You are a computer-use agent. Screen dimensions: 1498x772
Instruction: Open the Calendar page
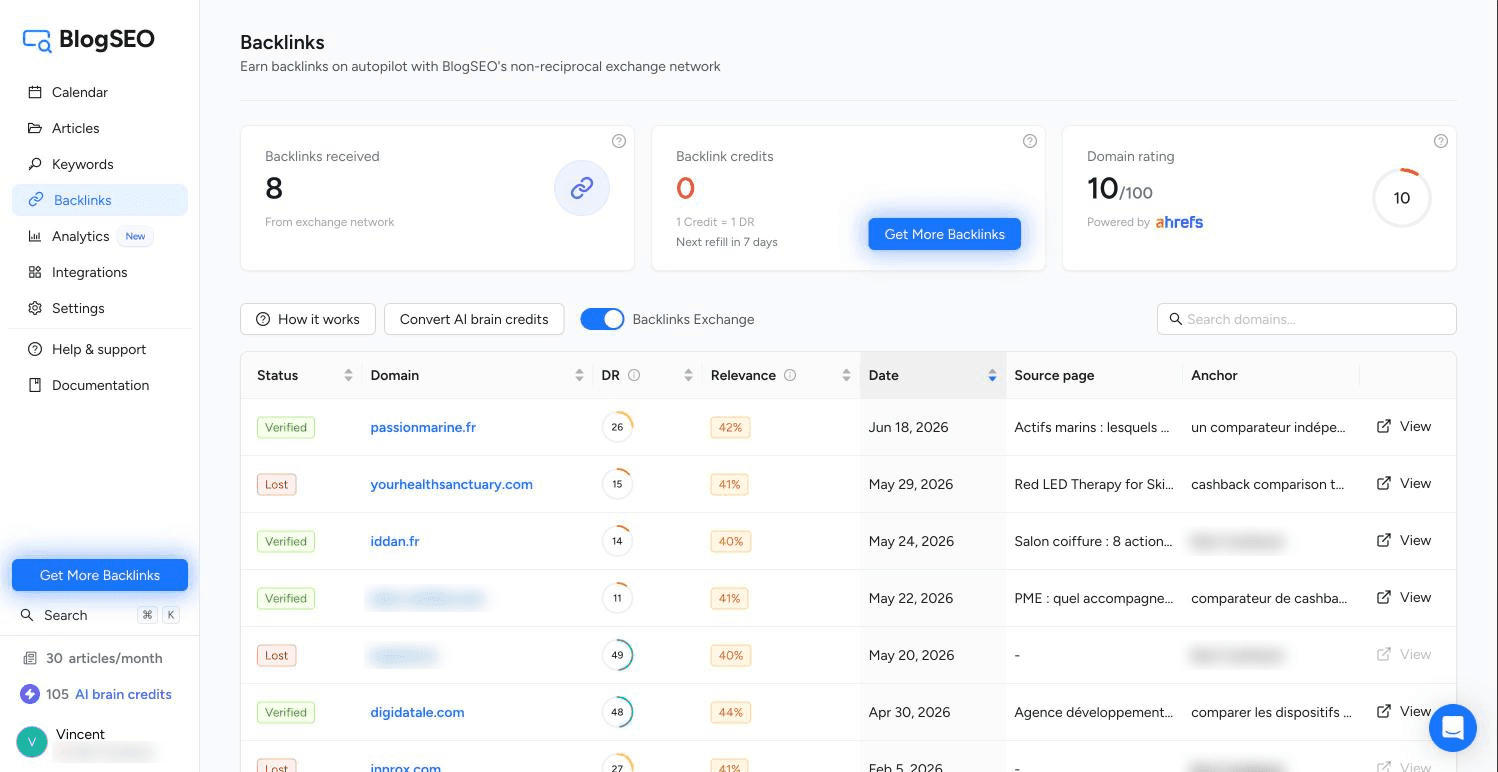click(x=100, y=92)
